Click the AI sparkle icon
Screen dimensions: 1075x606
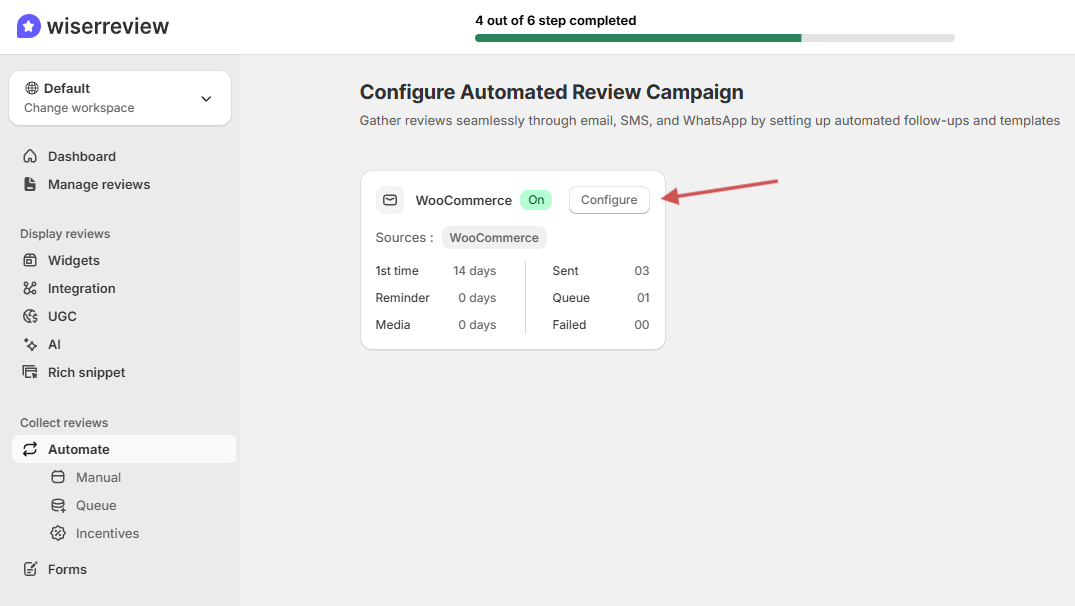click(x=30, y=344)
